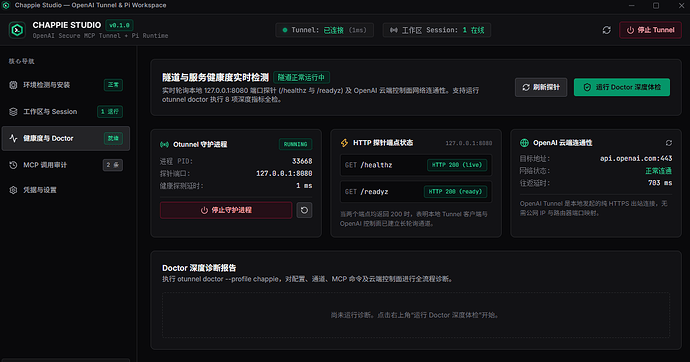Click the signal icon of Otunnel 守护进程

pyautogui.click(x=164, y=144)
